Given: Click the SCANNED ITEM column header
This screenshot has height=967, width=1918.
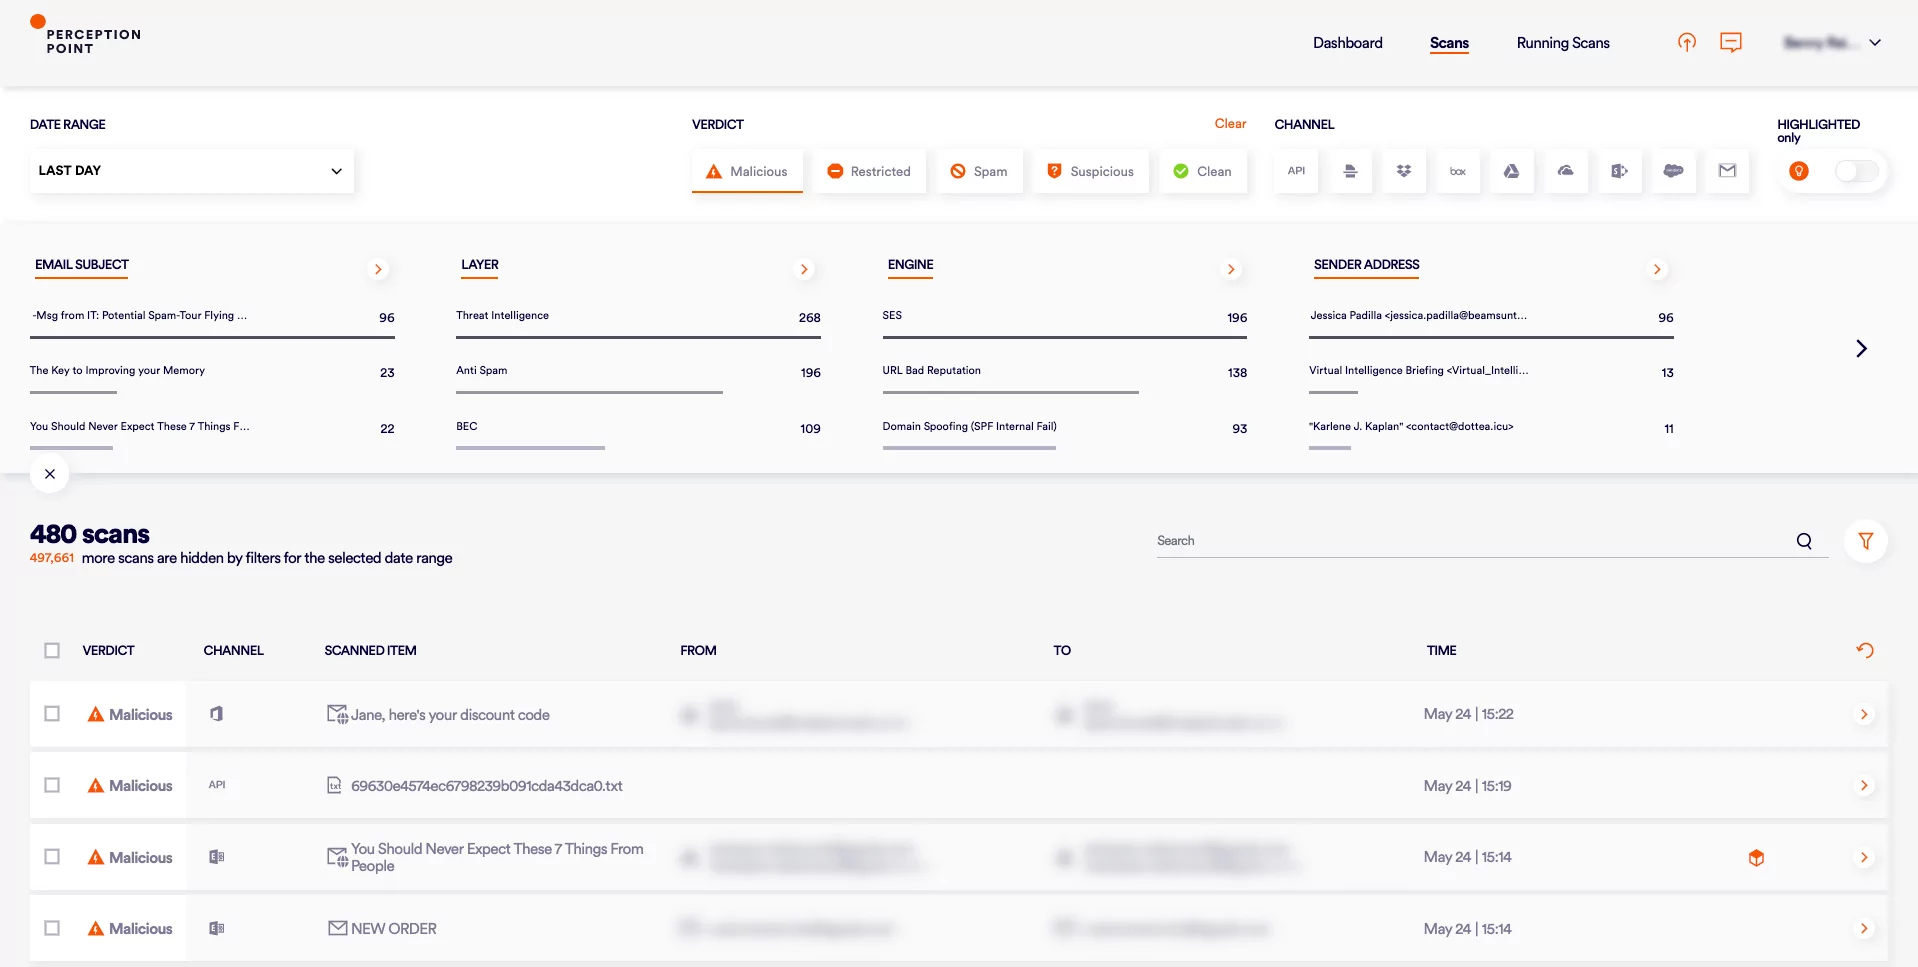Looking at the screenshot, I should pos(370,650).
